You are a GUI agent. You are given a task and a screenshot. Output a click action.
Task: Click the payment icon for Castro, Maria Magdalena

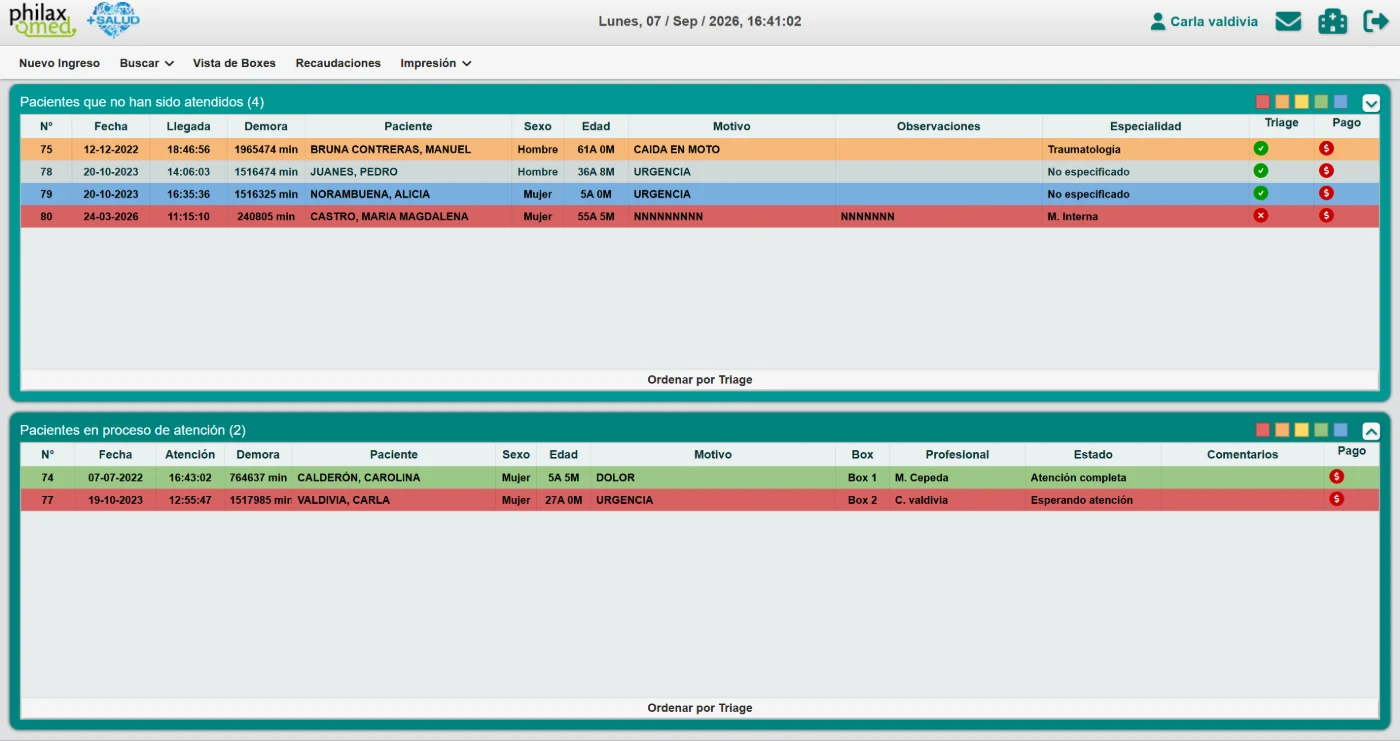tap(1326, 215)
